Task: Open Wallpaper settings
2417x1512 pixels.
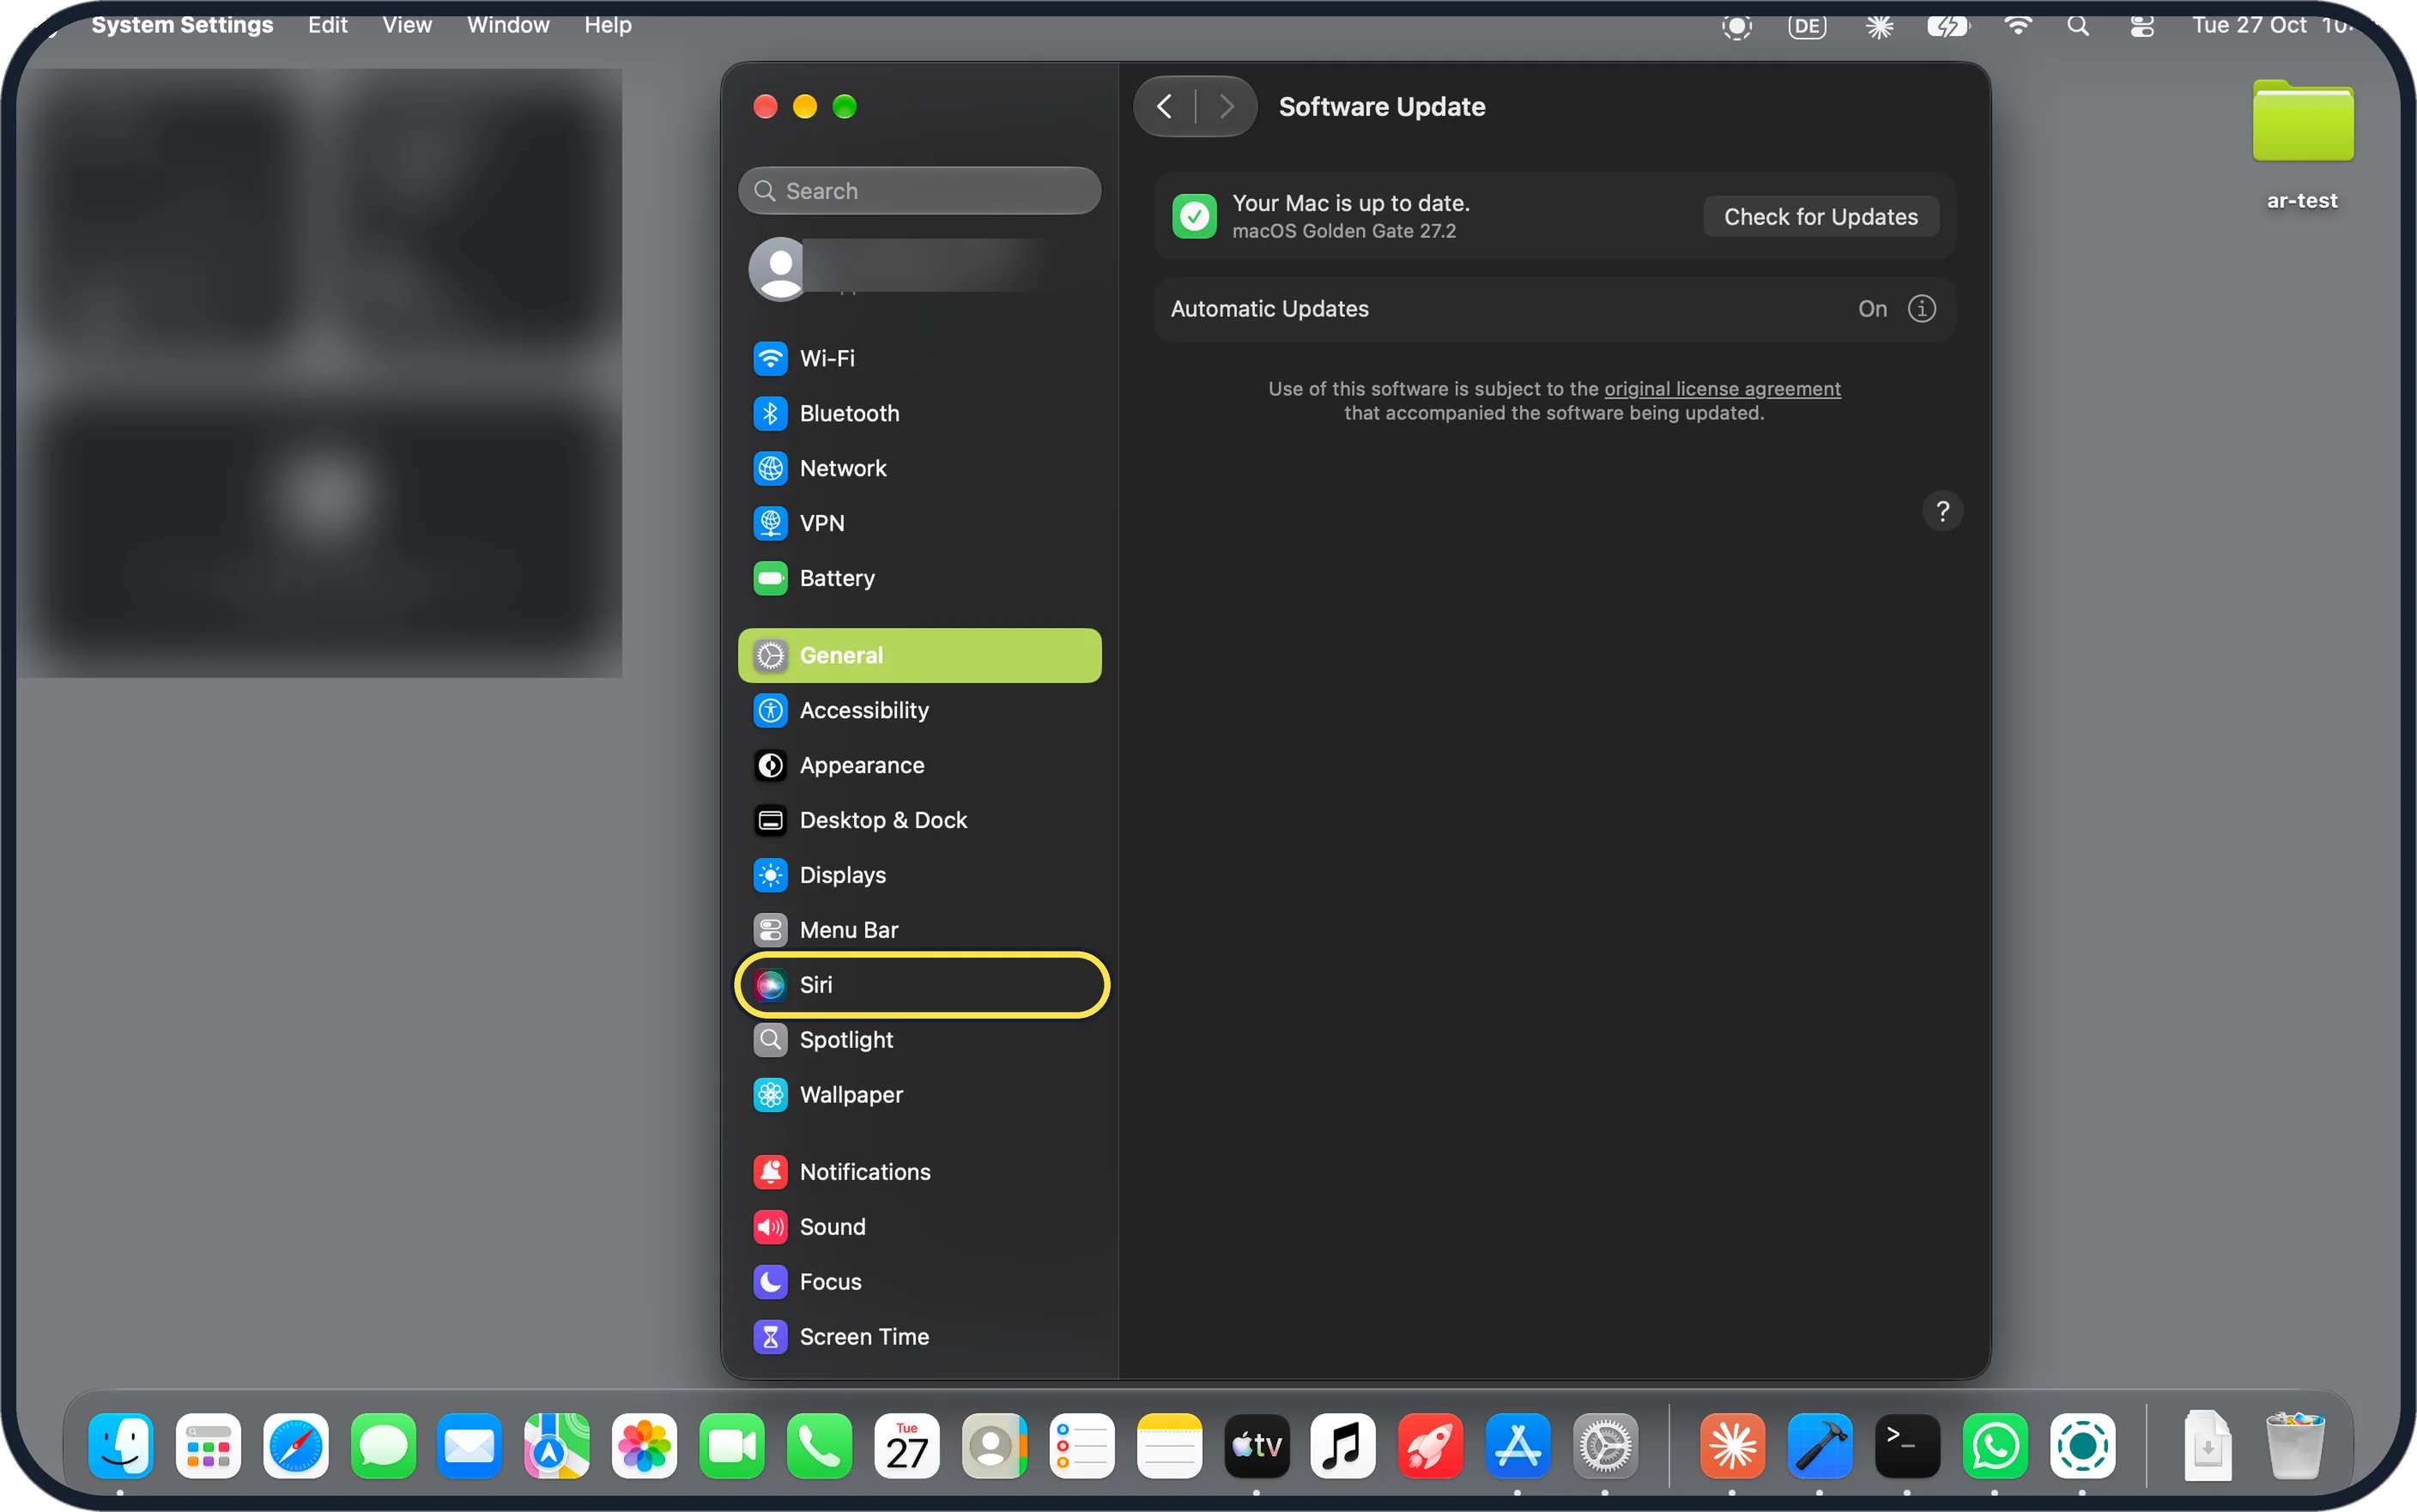Action: click(919, 1095)
